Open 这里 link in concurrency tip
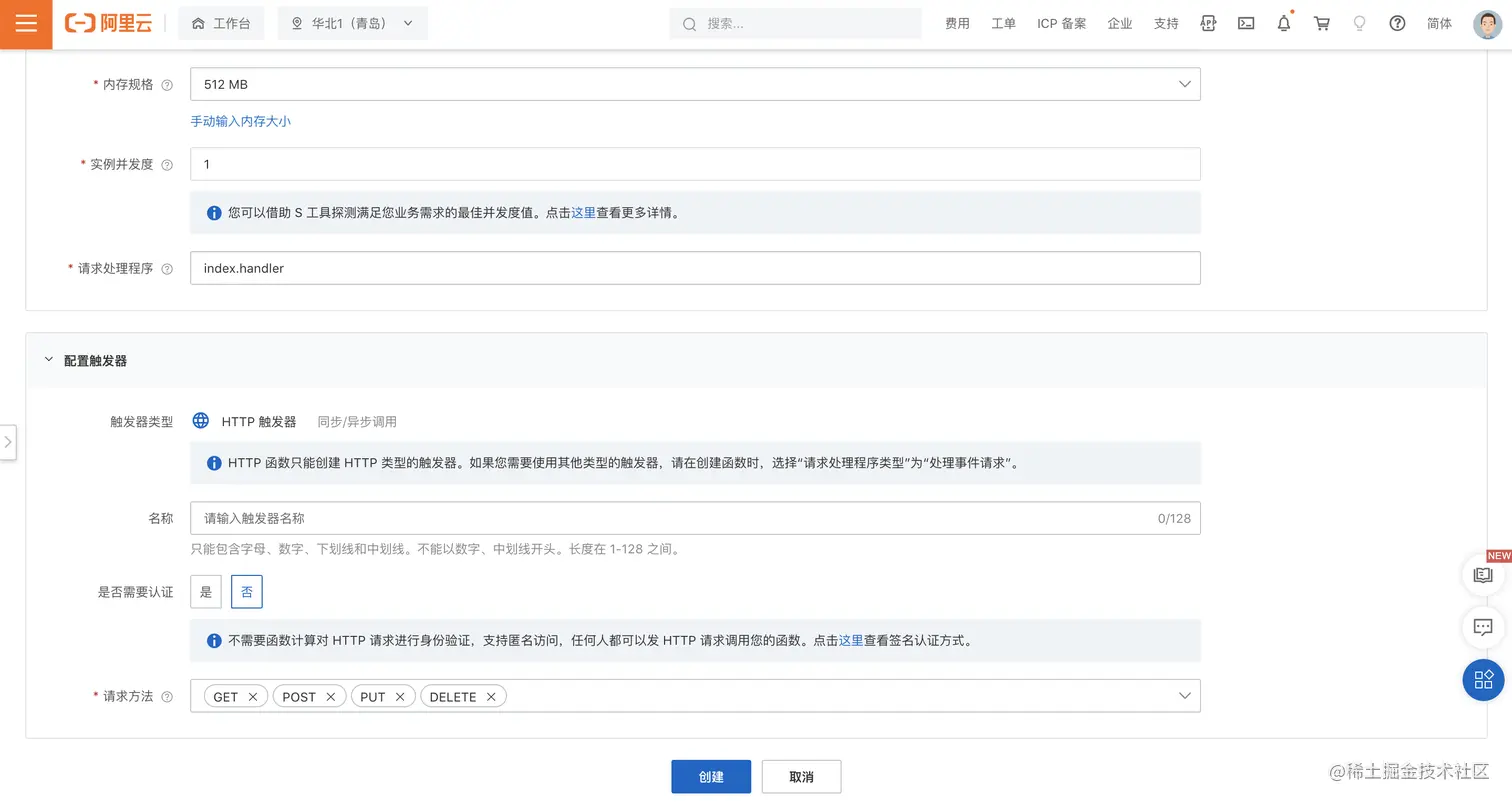Image resolution: width=1512 pixels, height=804 pixels. pyautogui.click(x=583, y=213)
